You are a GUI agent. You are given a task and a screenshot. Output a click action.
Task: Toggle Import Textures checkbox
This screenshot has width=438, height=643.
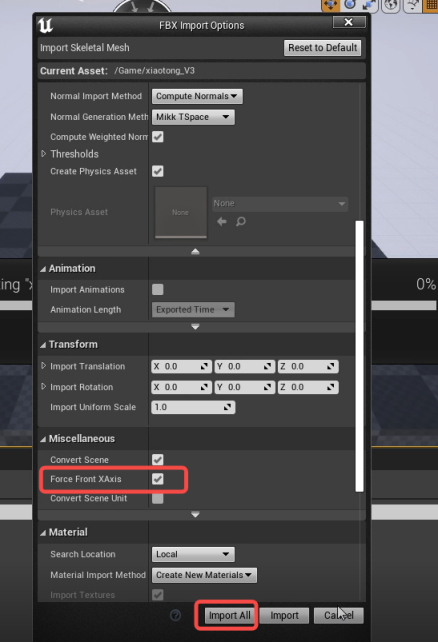[158, 595]
